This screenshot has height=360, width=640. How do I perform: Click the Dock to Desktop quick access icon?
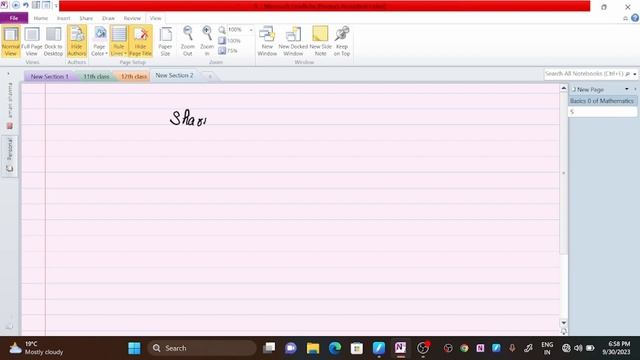(x=36, y=5)
